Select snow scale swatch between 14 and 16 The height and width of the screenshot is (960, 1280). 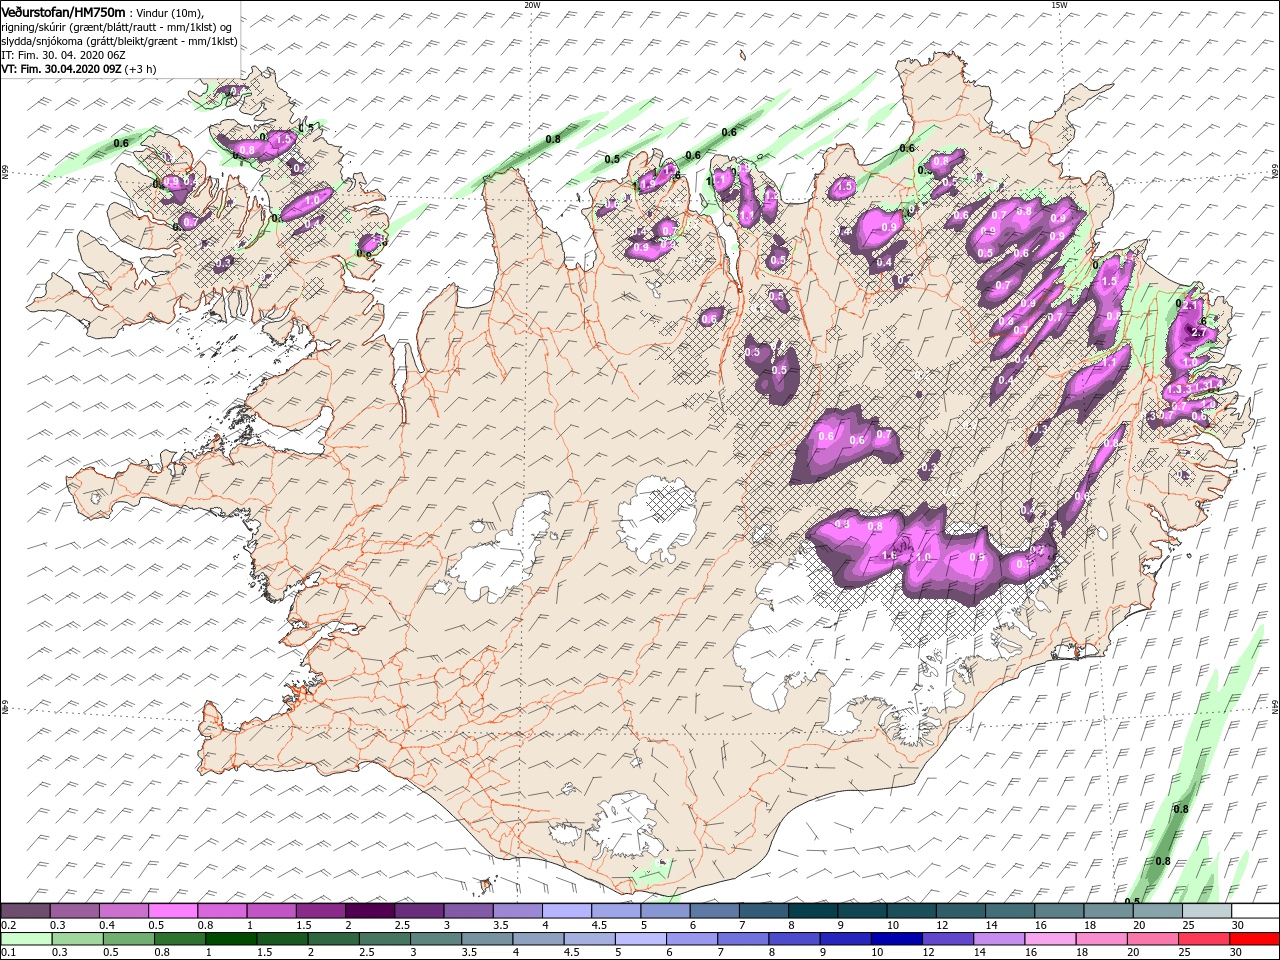1009,911
